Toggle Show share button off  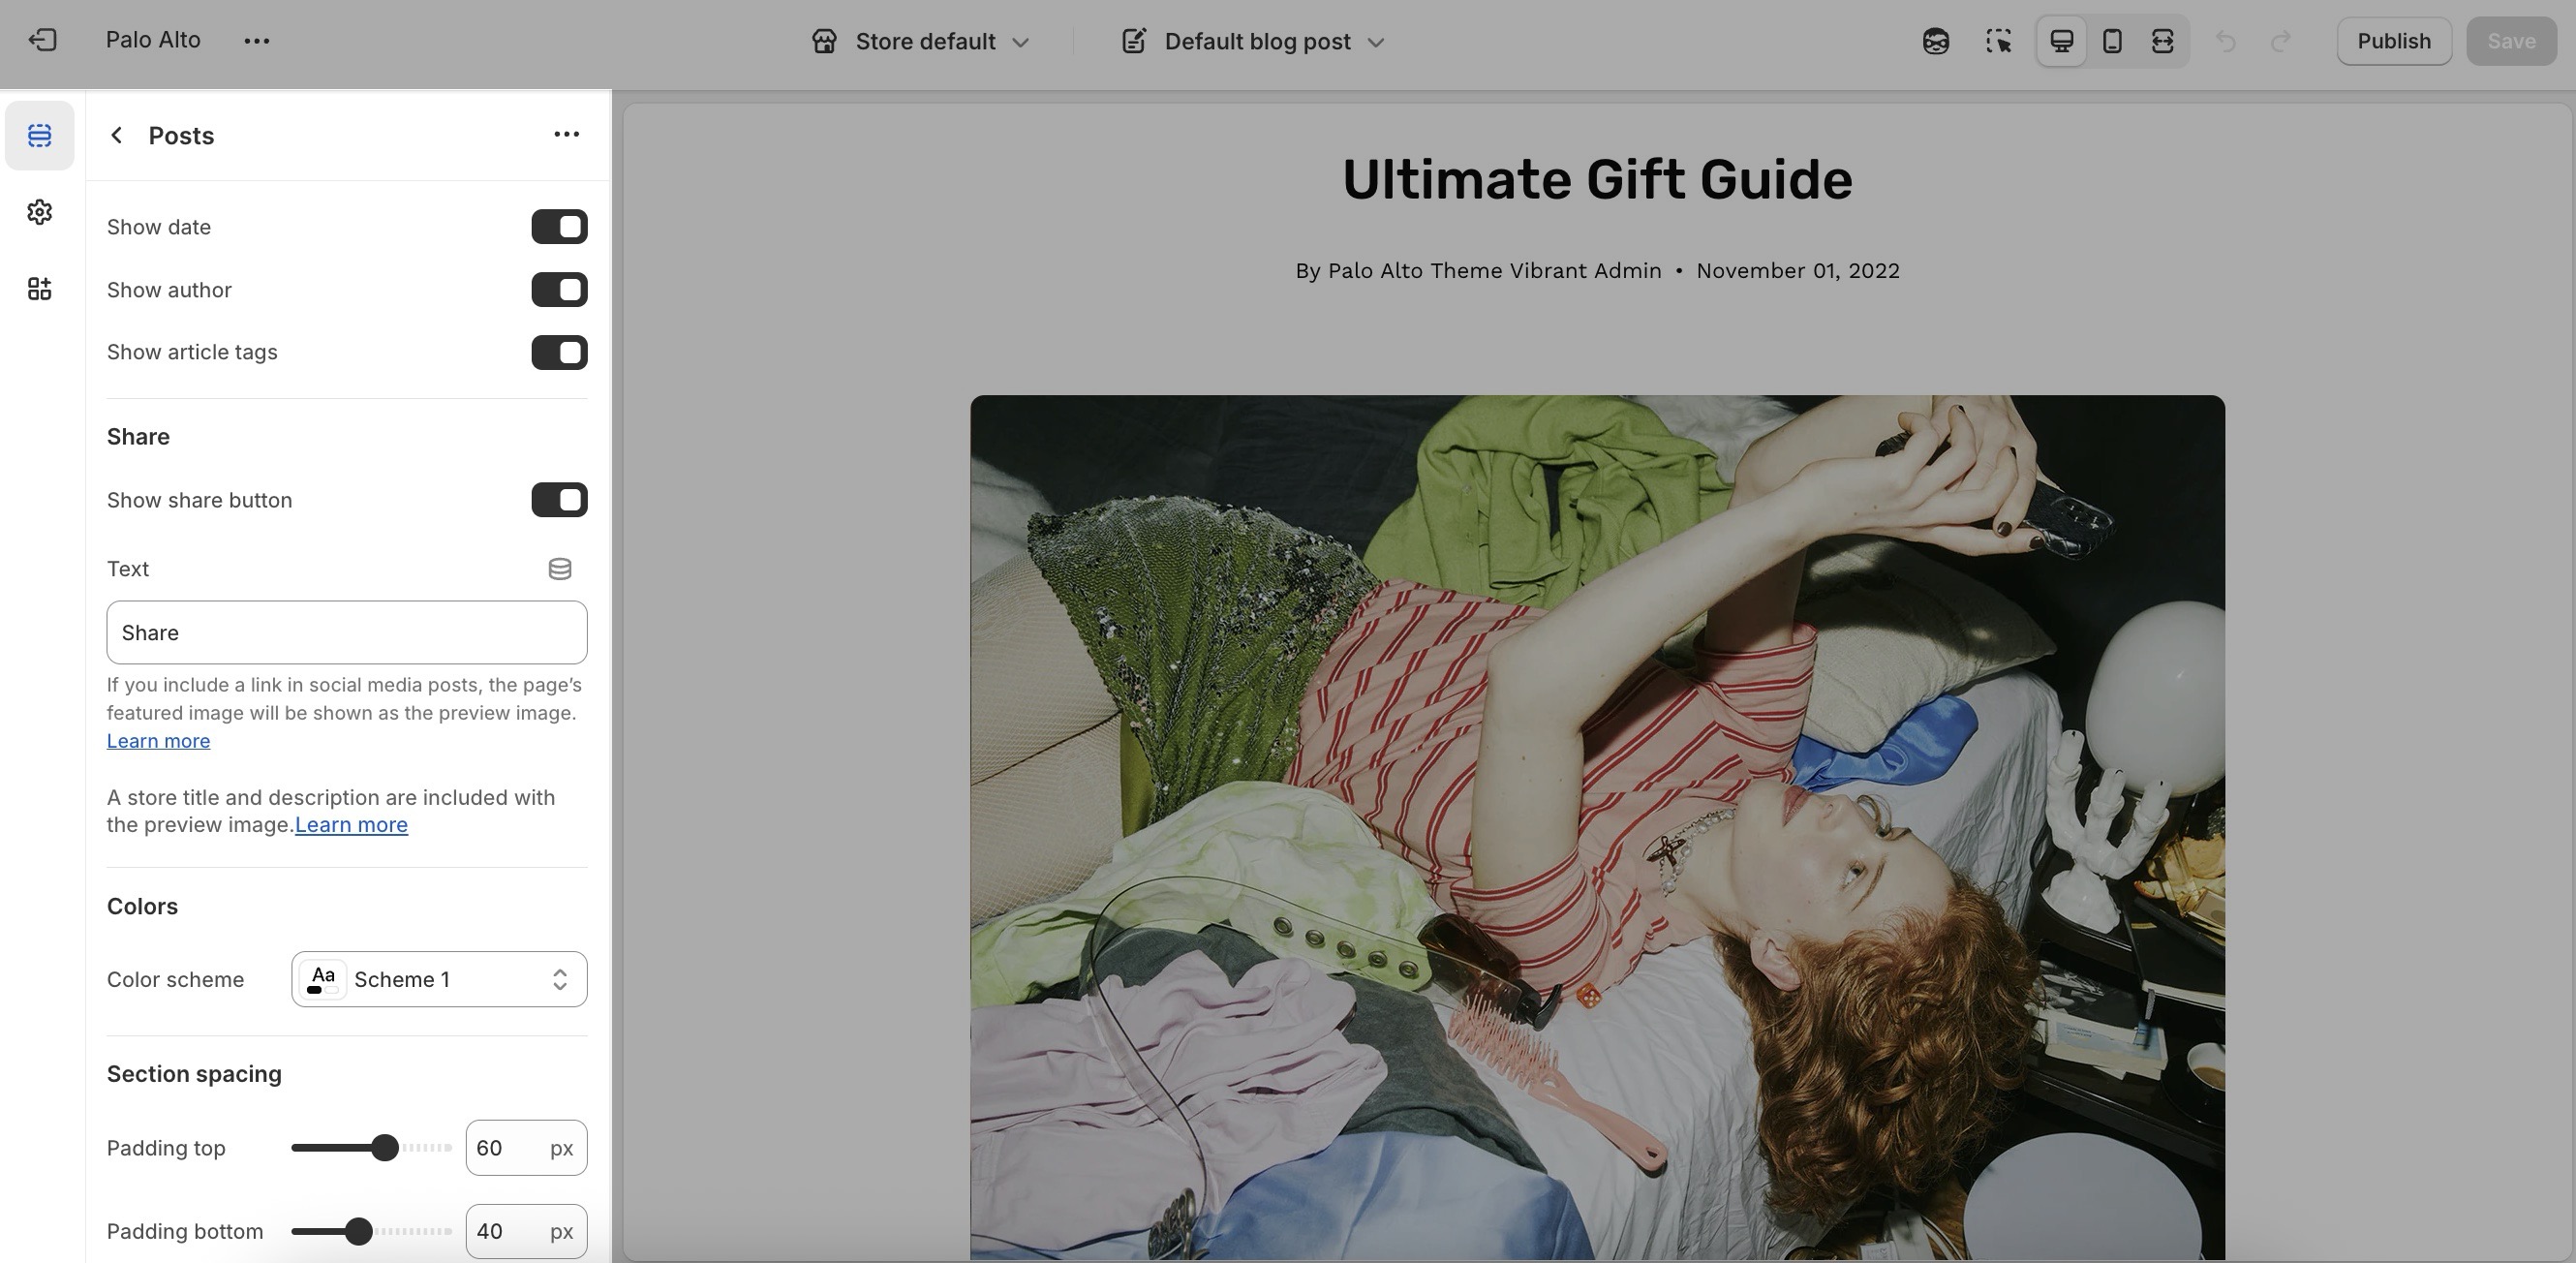[559, 500]
